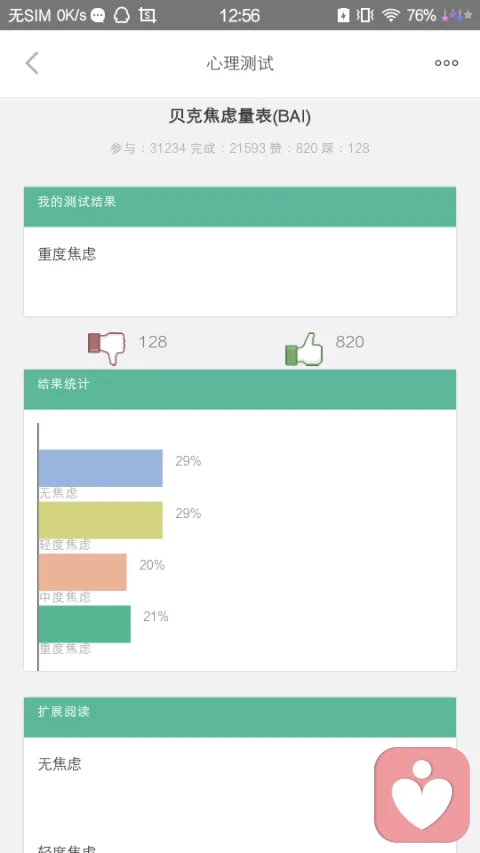The width and height of the screenshot is (480, 853).
Task: Tap the green thumbs-up icon
Action: coord(304,349)
